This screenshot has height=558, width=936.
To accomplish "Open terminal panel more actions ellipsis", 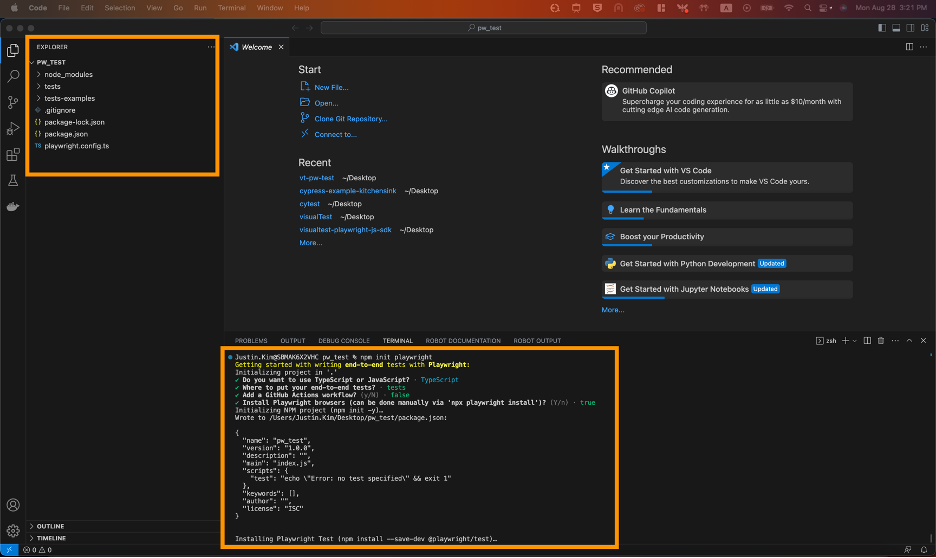I will 895,341.
